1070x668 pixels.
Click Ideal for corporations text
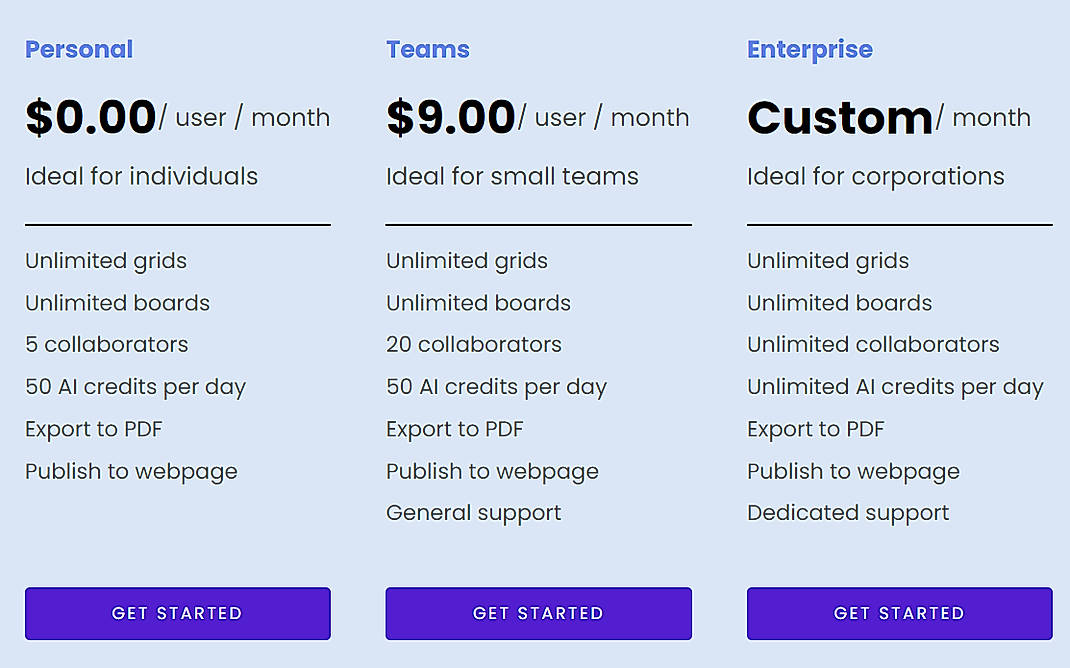pos(875,176)
